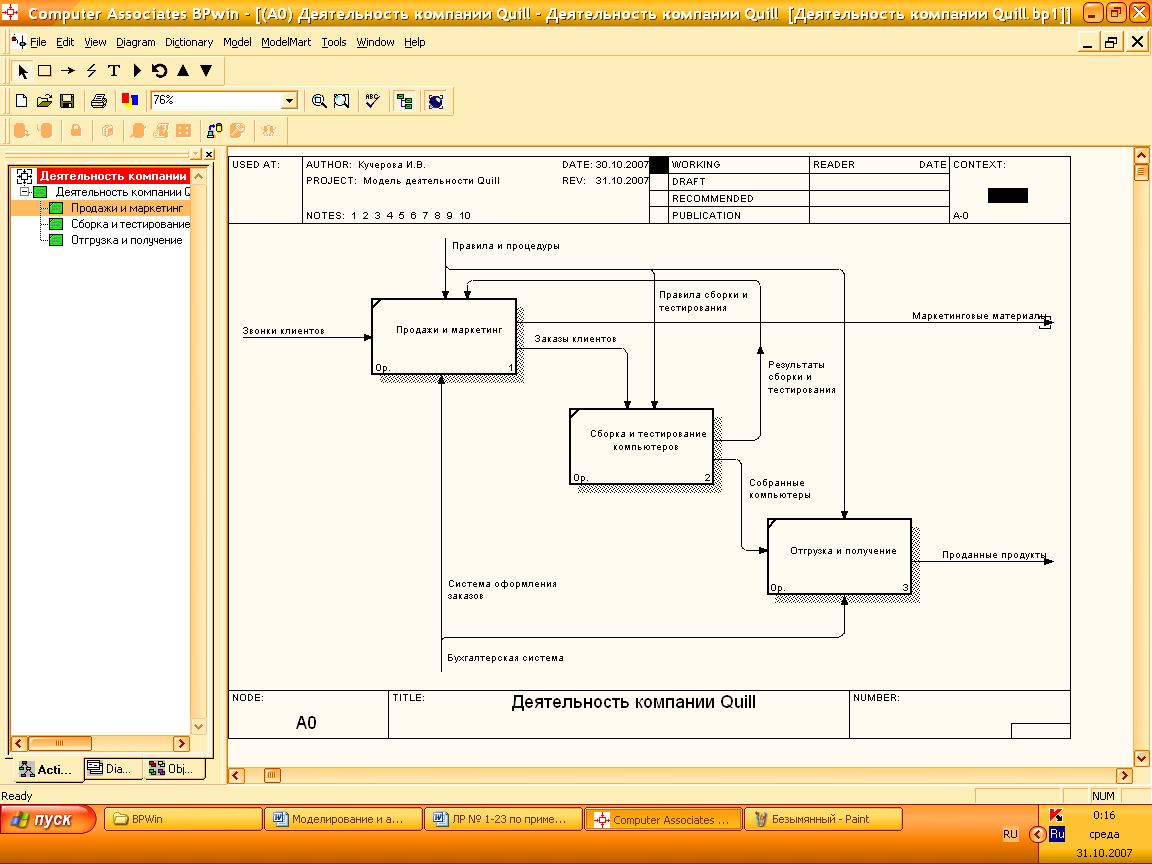The height and width of the screenshot is (864, 1152).
Task: Click the Бухгалтерская система arrow label
Action: [x=505, y=658]
